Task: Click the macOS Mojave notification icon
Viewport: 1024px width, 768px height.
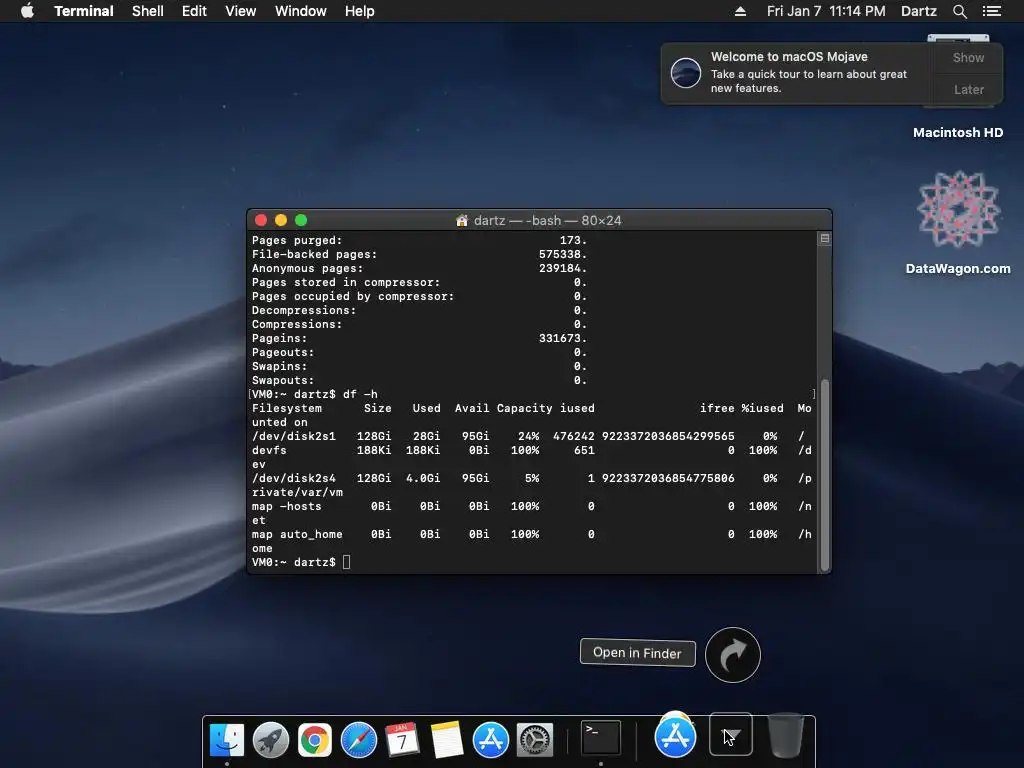Action: (x=686, y=72)
